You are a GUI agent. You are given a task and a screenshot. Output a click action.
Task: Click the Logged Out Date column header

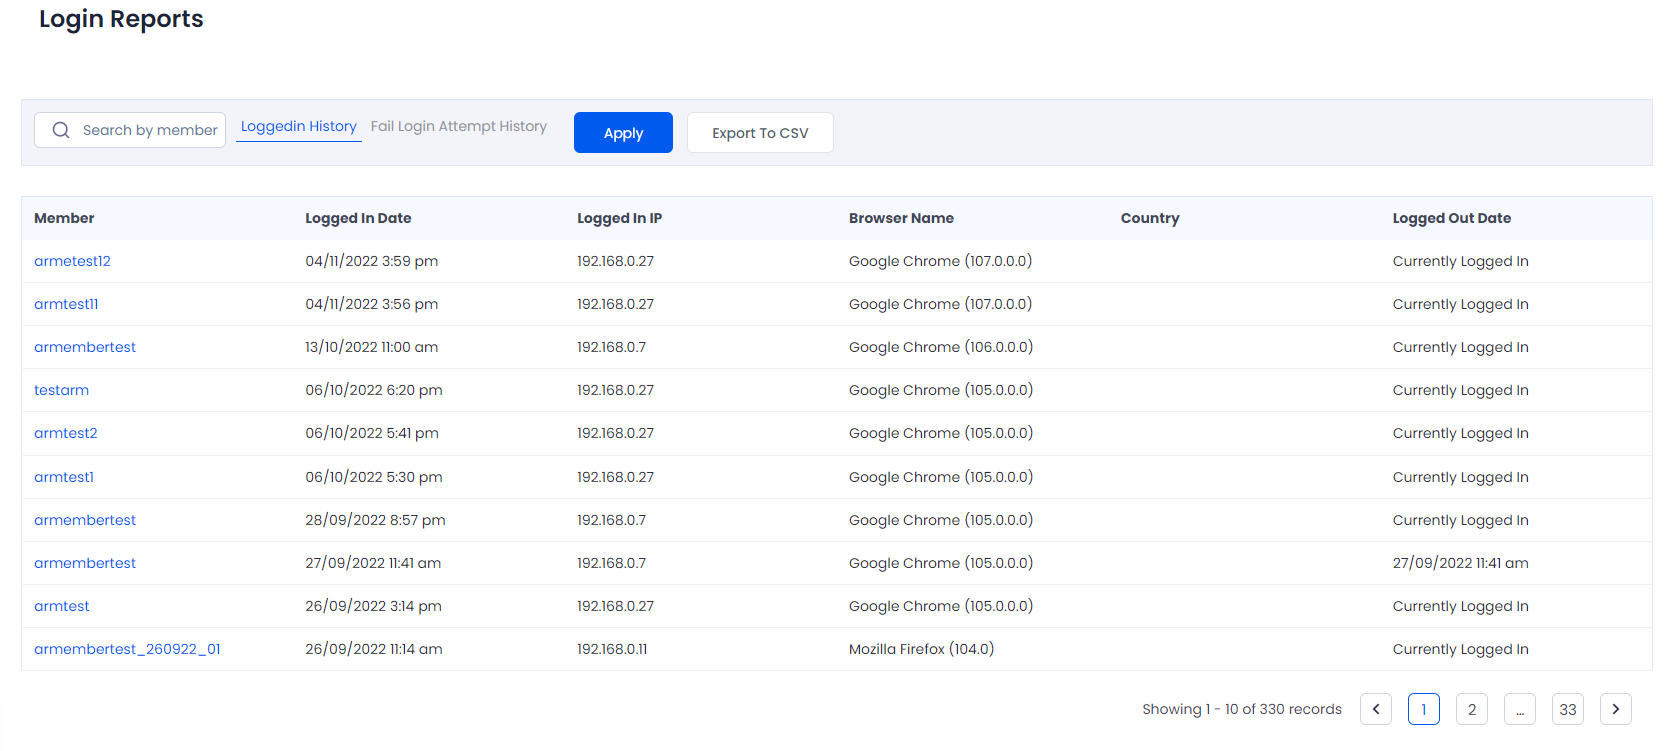coord(1452,218)
